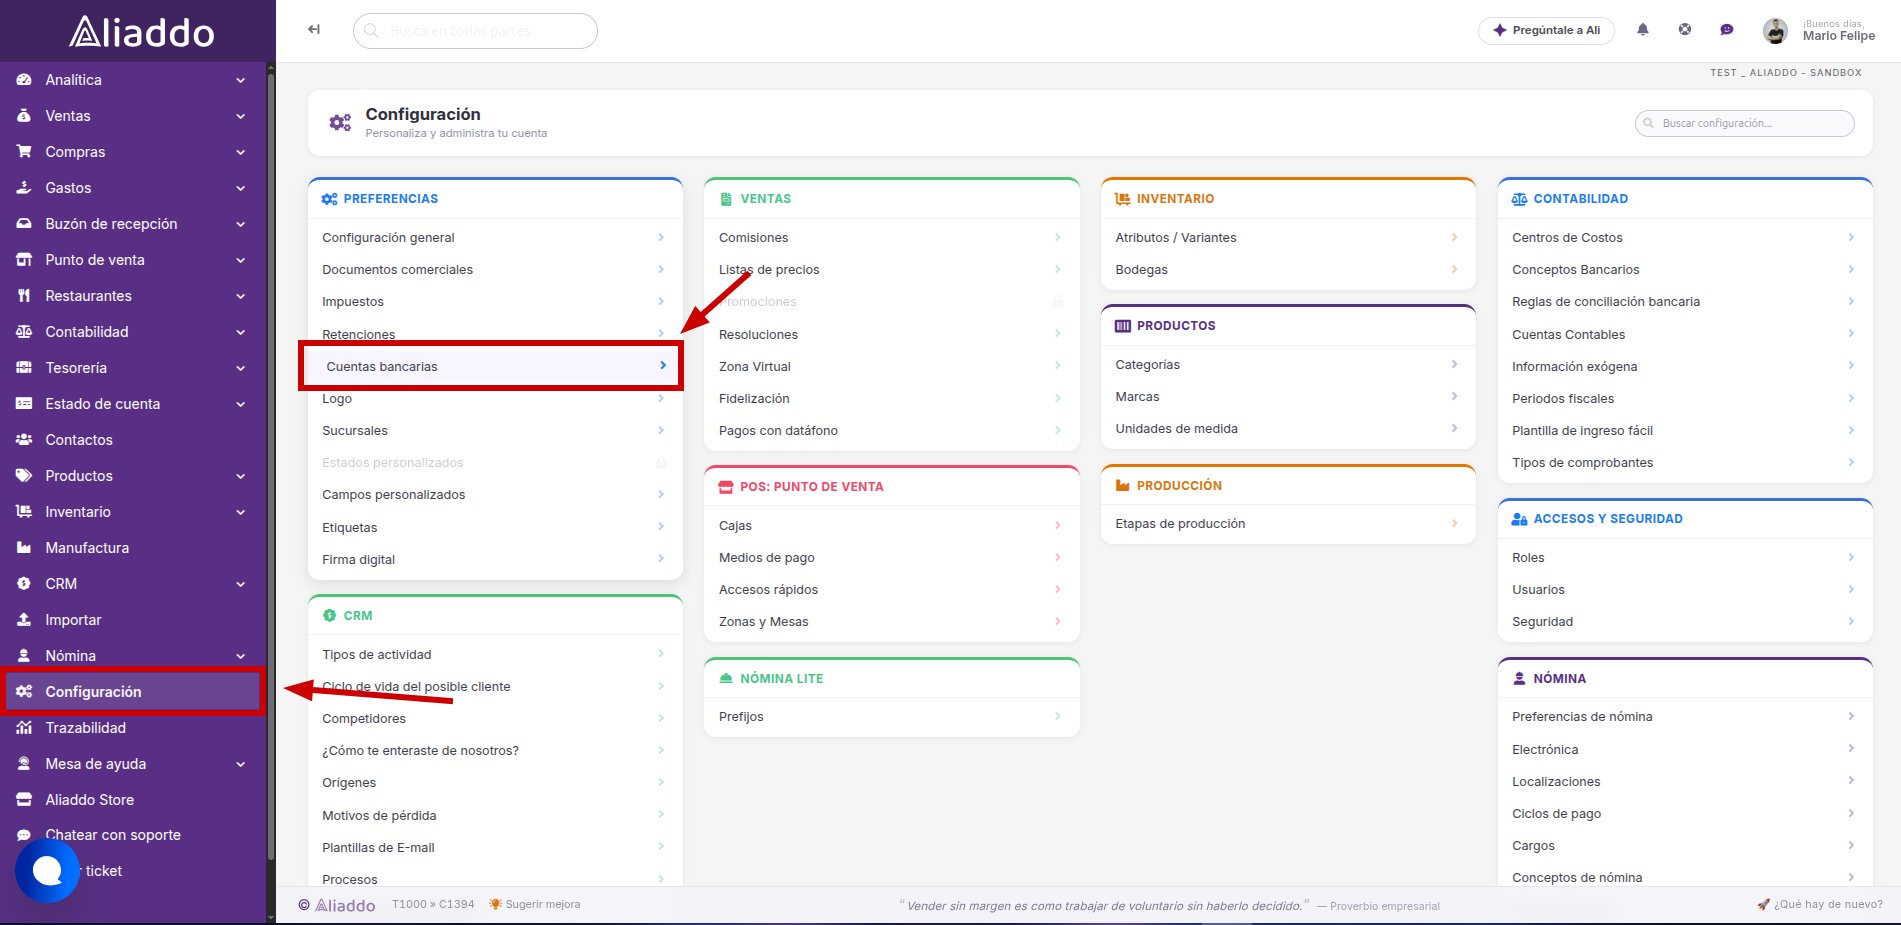
Task: Click the Tesorería sidebar icon
Action: point(24,368)
